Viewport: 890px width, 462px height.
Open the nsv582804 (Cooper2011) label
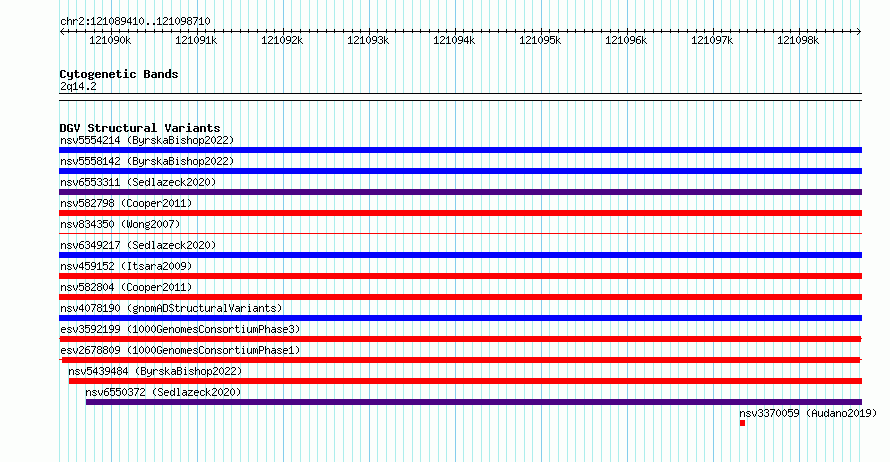[x=126, y=287]
